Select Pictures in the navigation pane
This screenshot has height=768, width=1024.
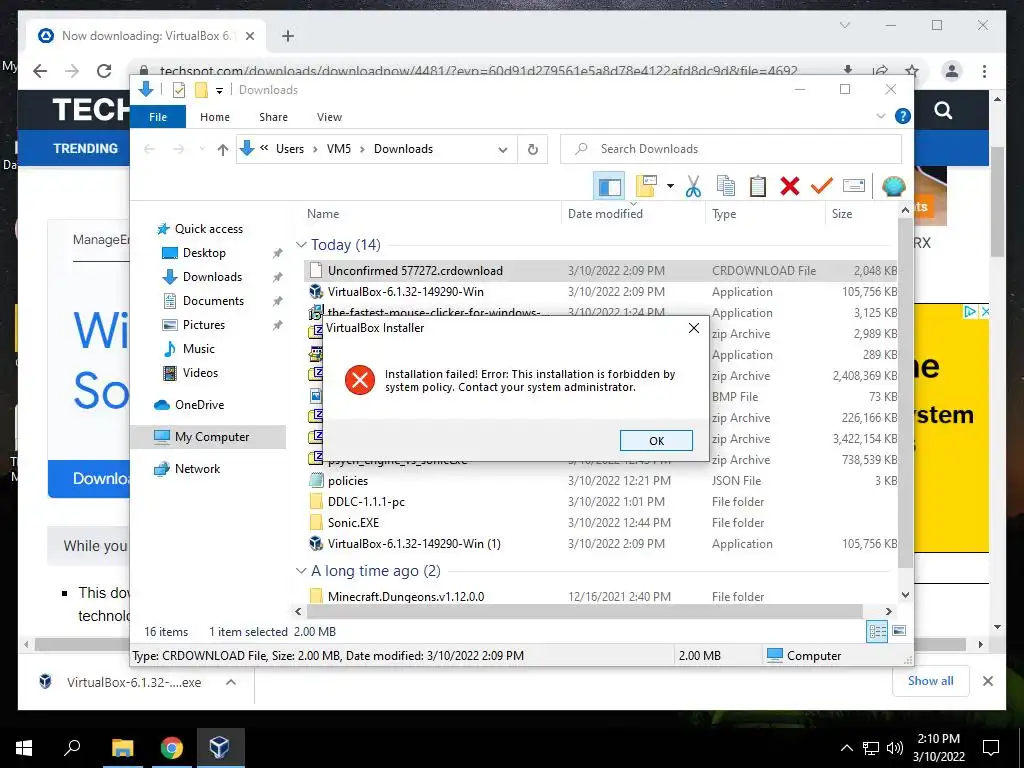203,325
